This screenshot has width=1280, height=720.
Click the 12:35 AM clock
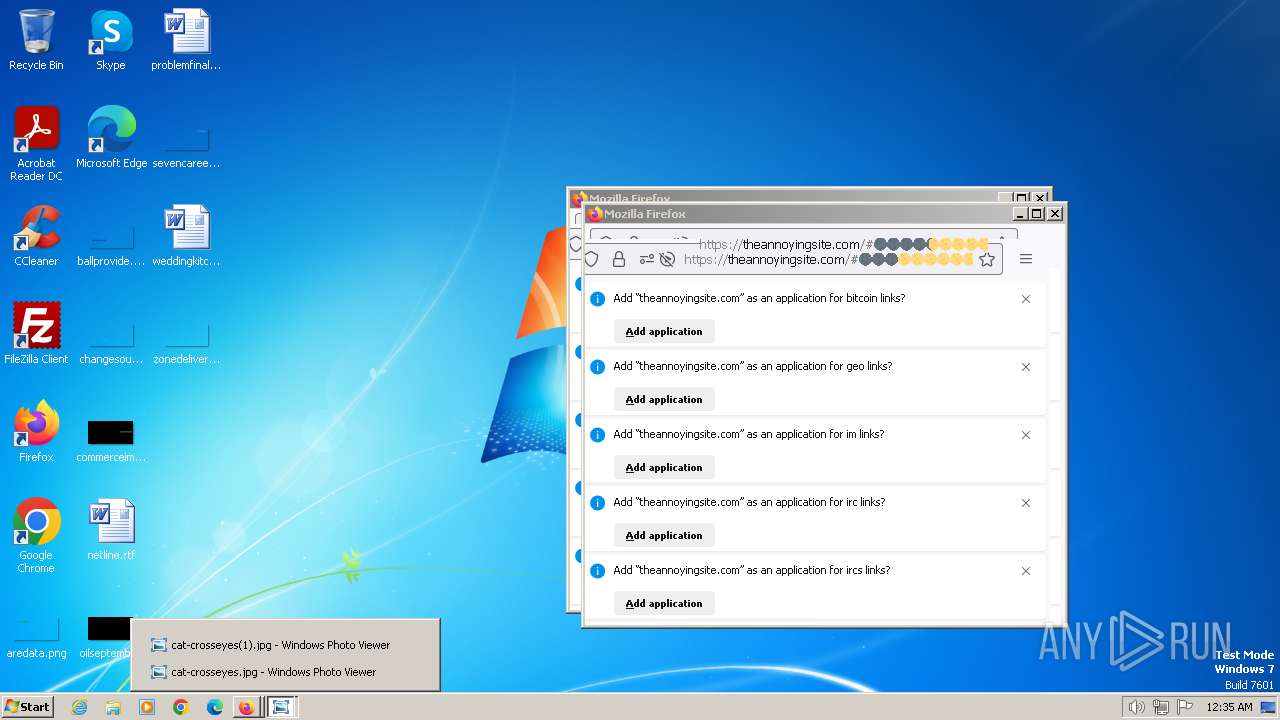[1229, 707]
